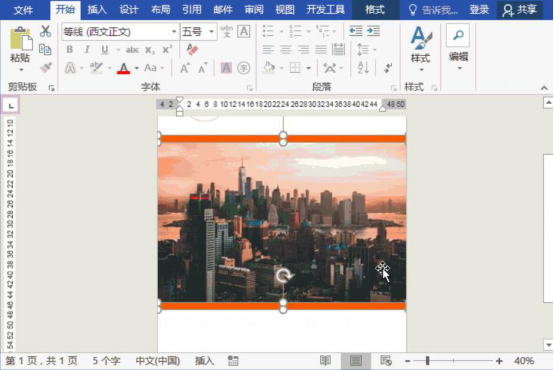Image resolution: width=554 pixels, height=370 pixels.
Task: Click the zoom slider handle
Action: pyautogui.click(x=428, y=361)
